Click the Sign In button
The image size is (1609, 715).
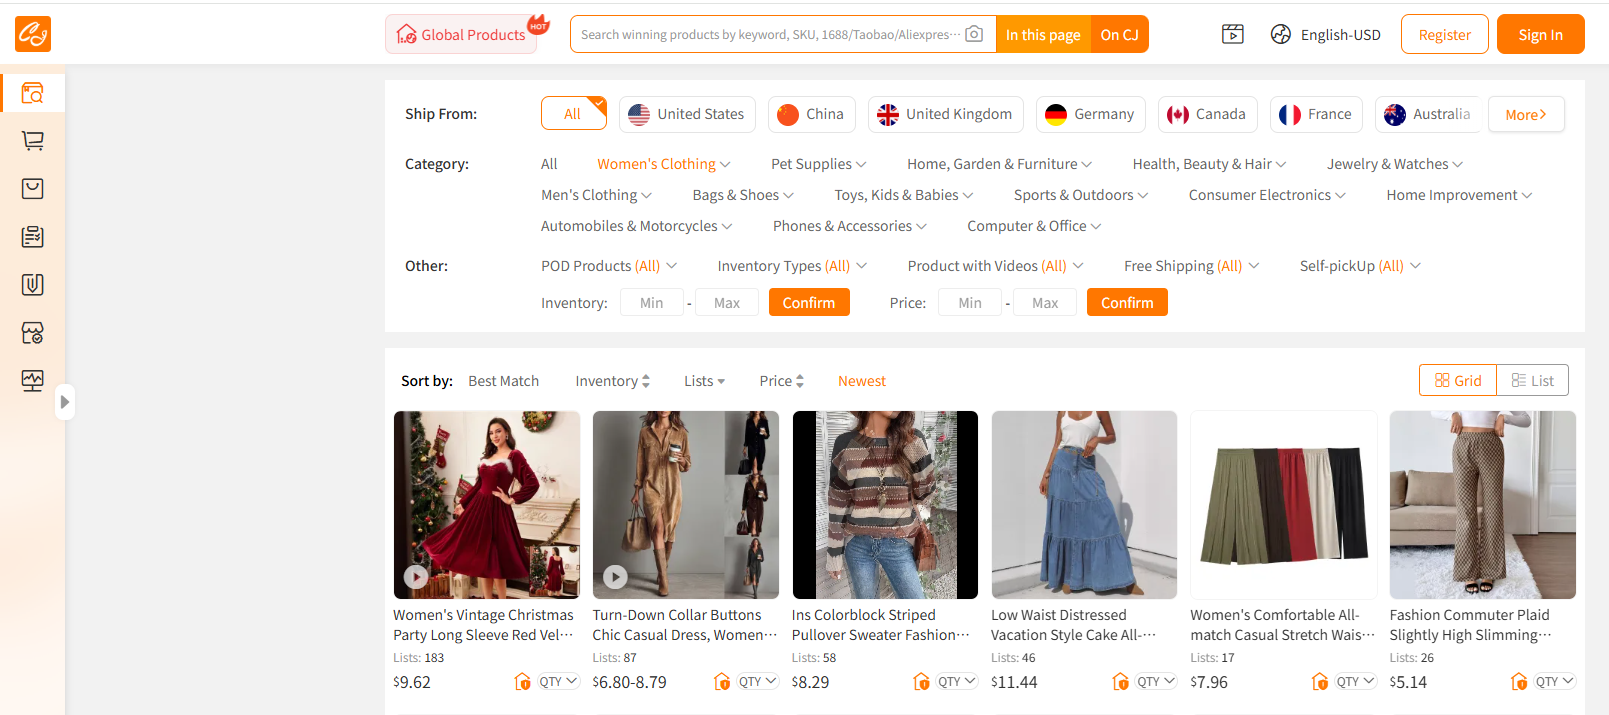[x=1540, y=35]
